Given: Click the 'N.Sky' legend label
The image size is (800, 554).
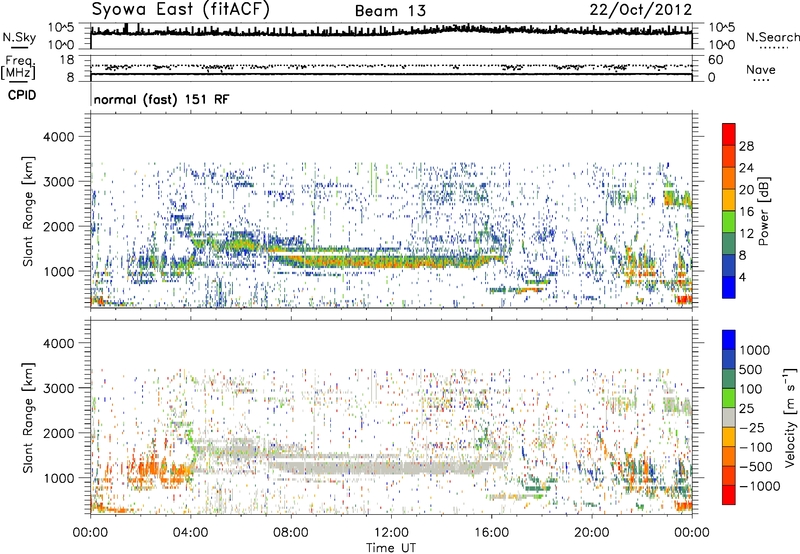Looking at the screenshot, I should click(x=19, y=37).
